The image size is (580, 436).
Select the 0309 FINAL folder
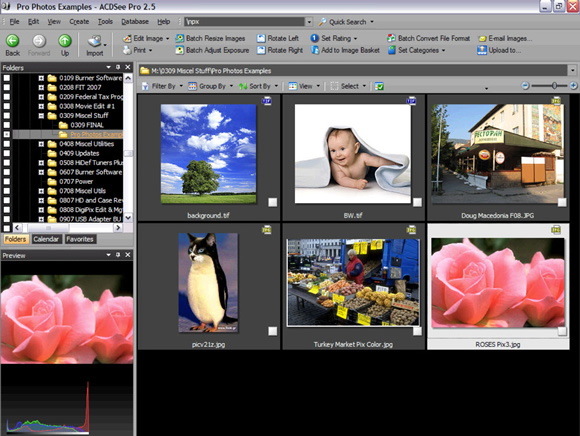(x=87, y=125)
